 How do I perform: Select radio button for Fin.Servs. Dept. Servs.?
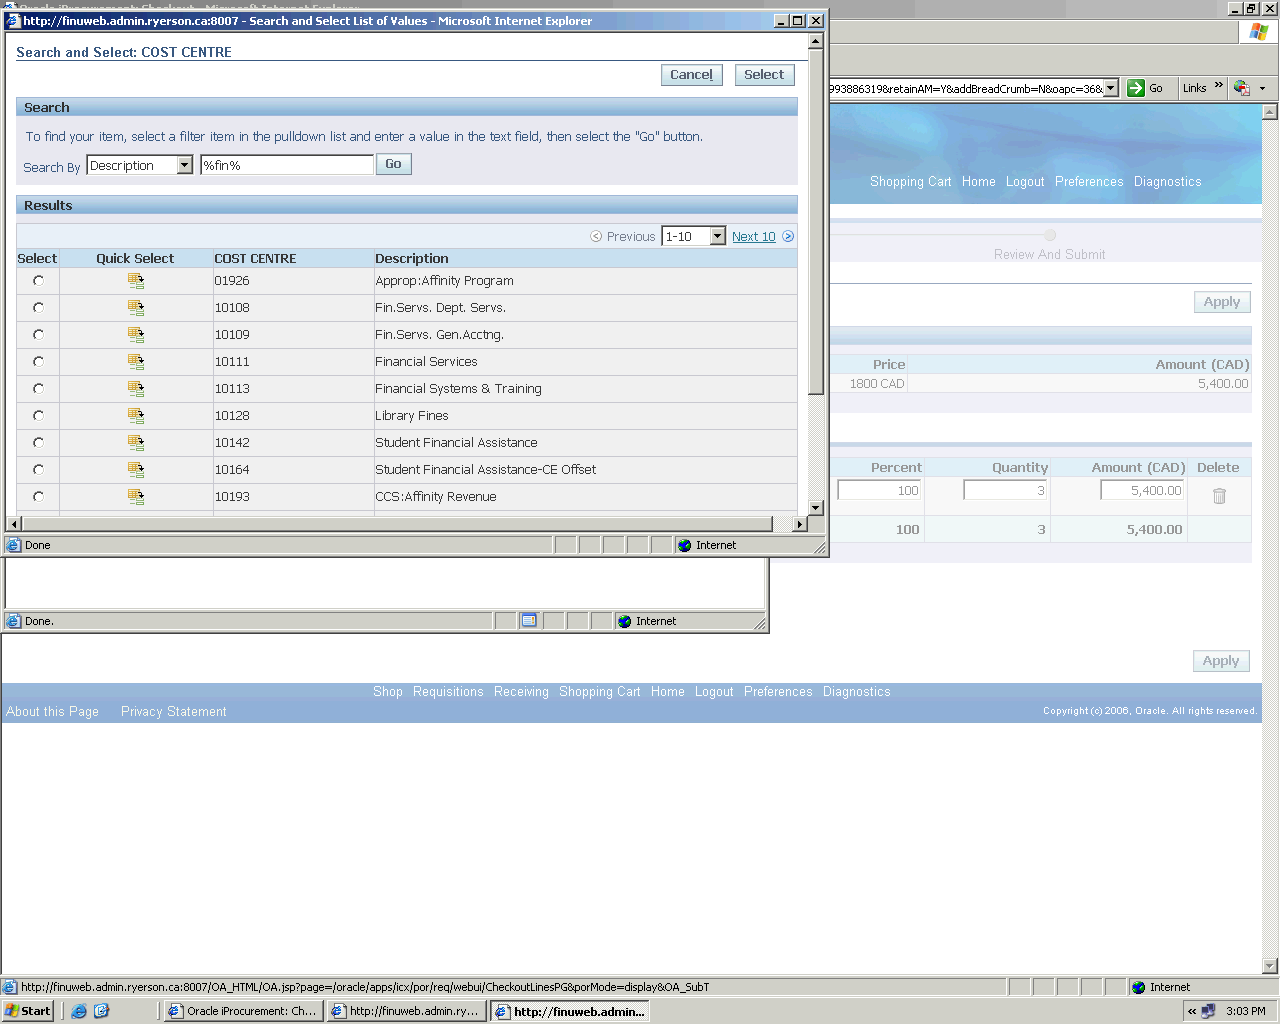click(38, 308)
